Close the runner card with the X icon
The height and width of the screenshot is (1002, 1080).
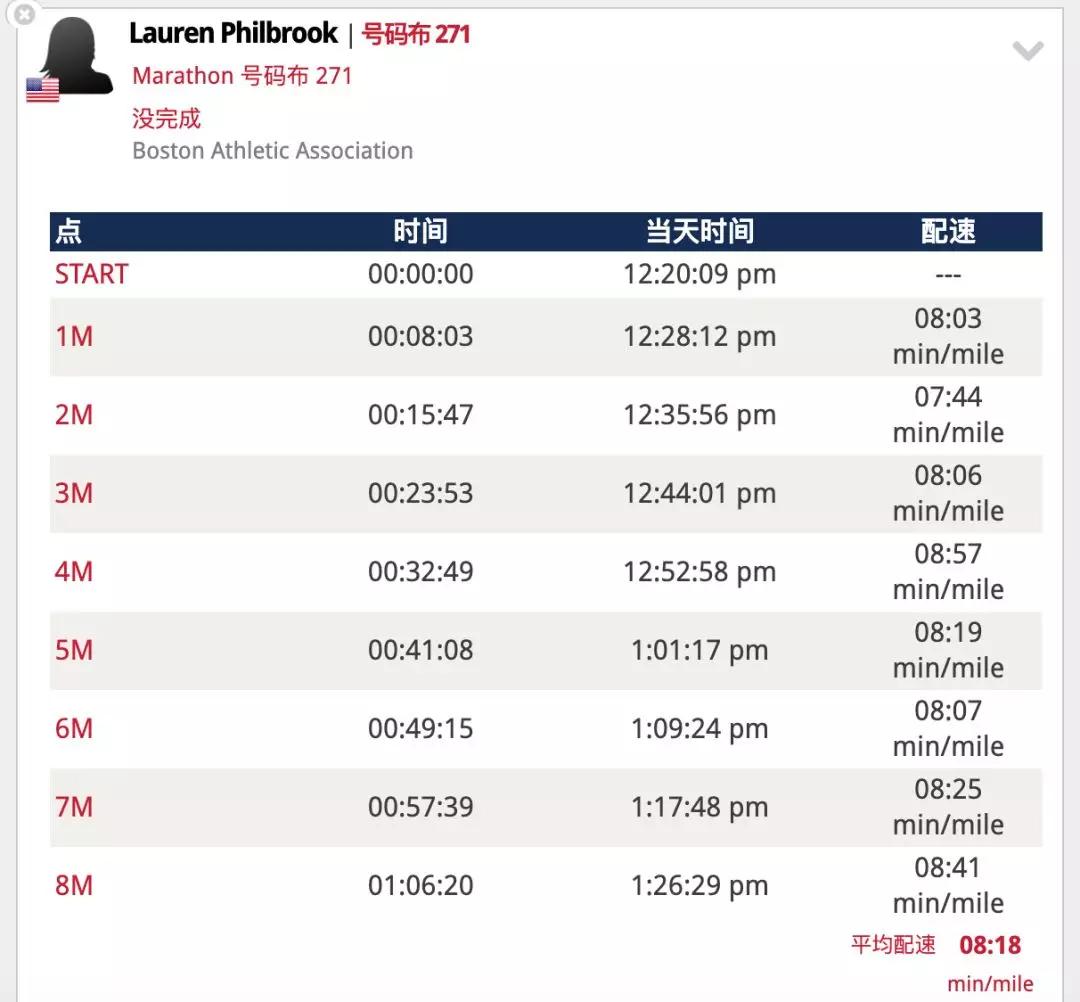23,14
